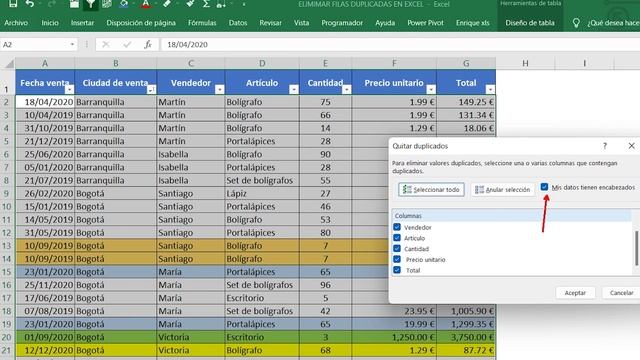
Task: Select the Lápiz cell
Action: click(x=262, y=193)
